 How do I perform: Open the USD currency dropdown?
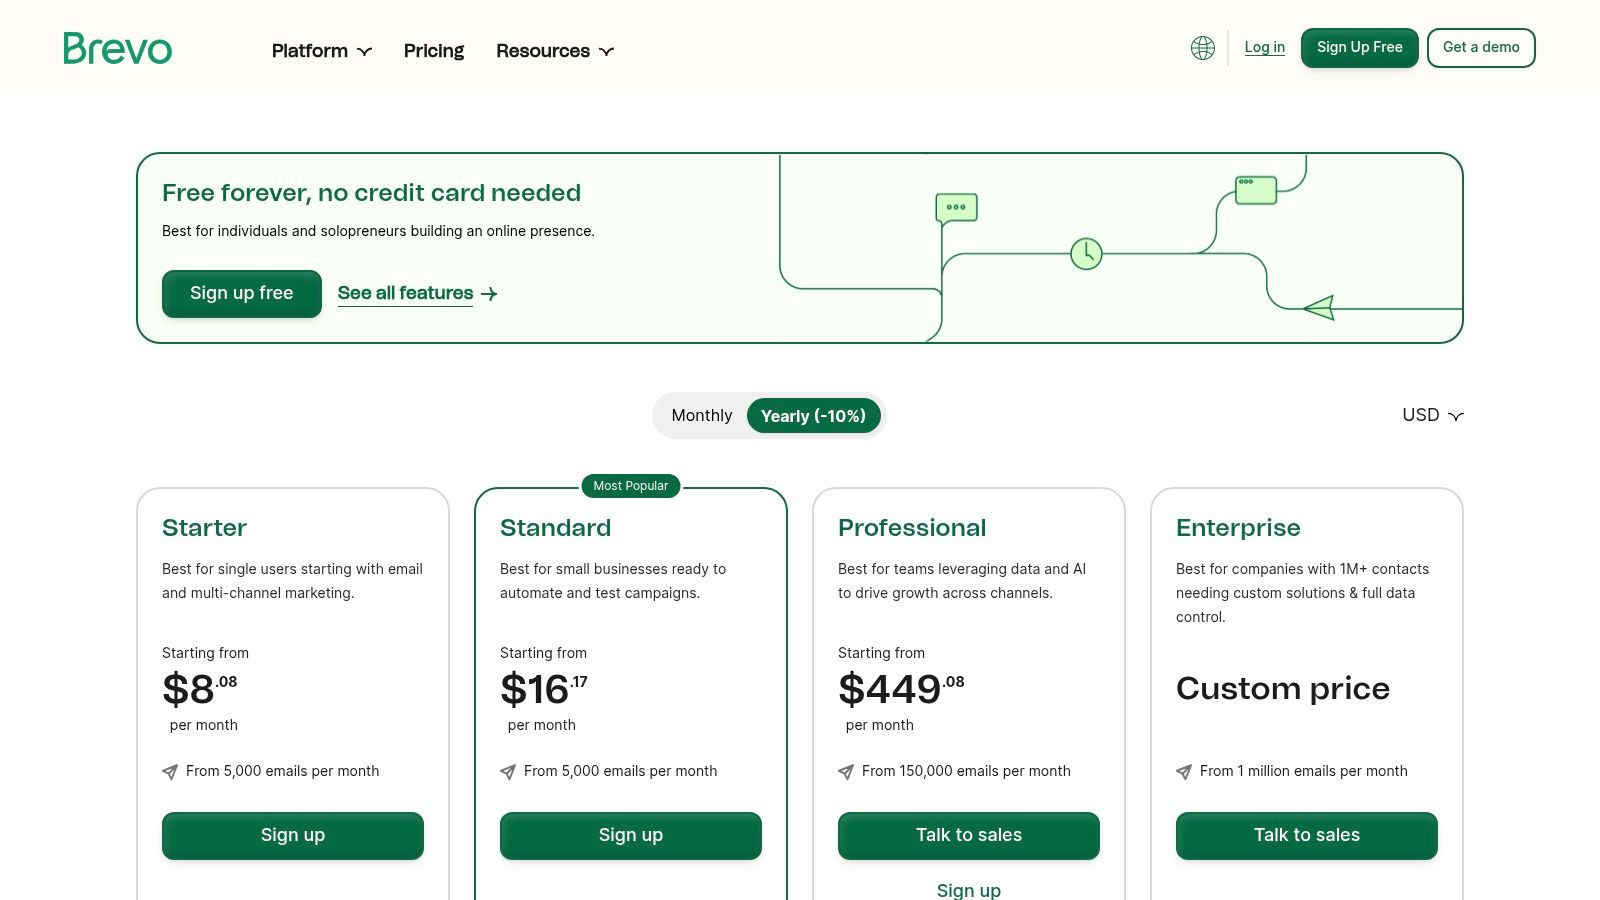pos(1432,415)
